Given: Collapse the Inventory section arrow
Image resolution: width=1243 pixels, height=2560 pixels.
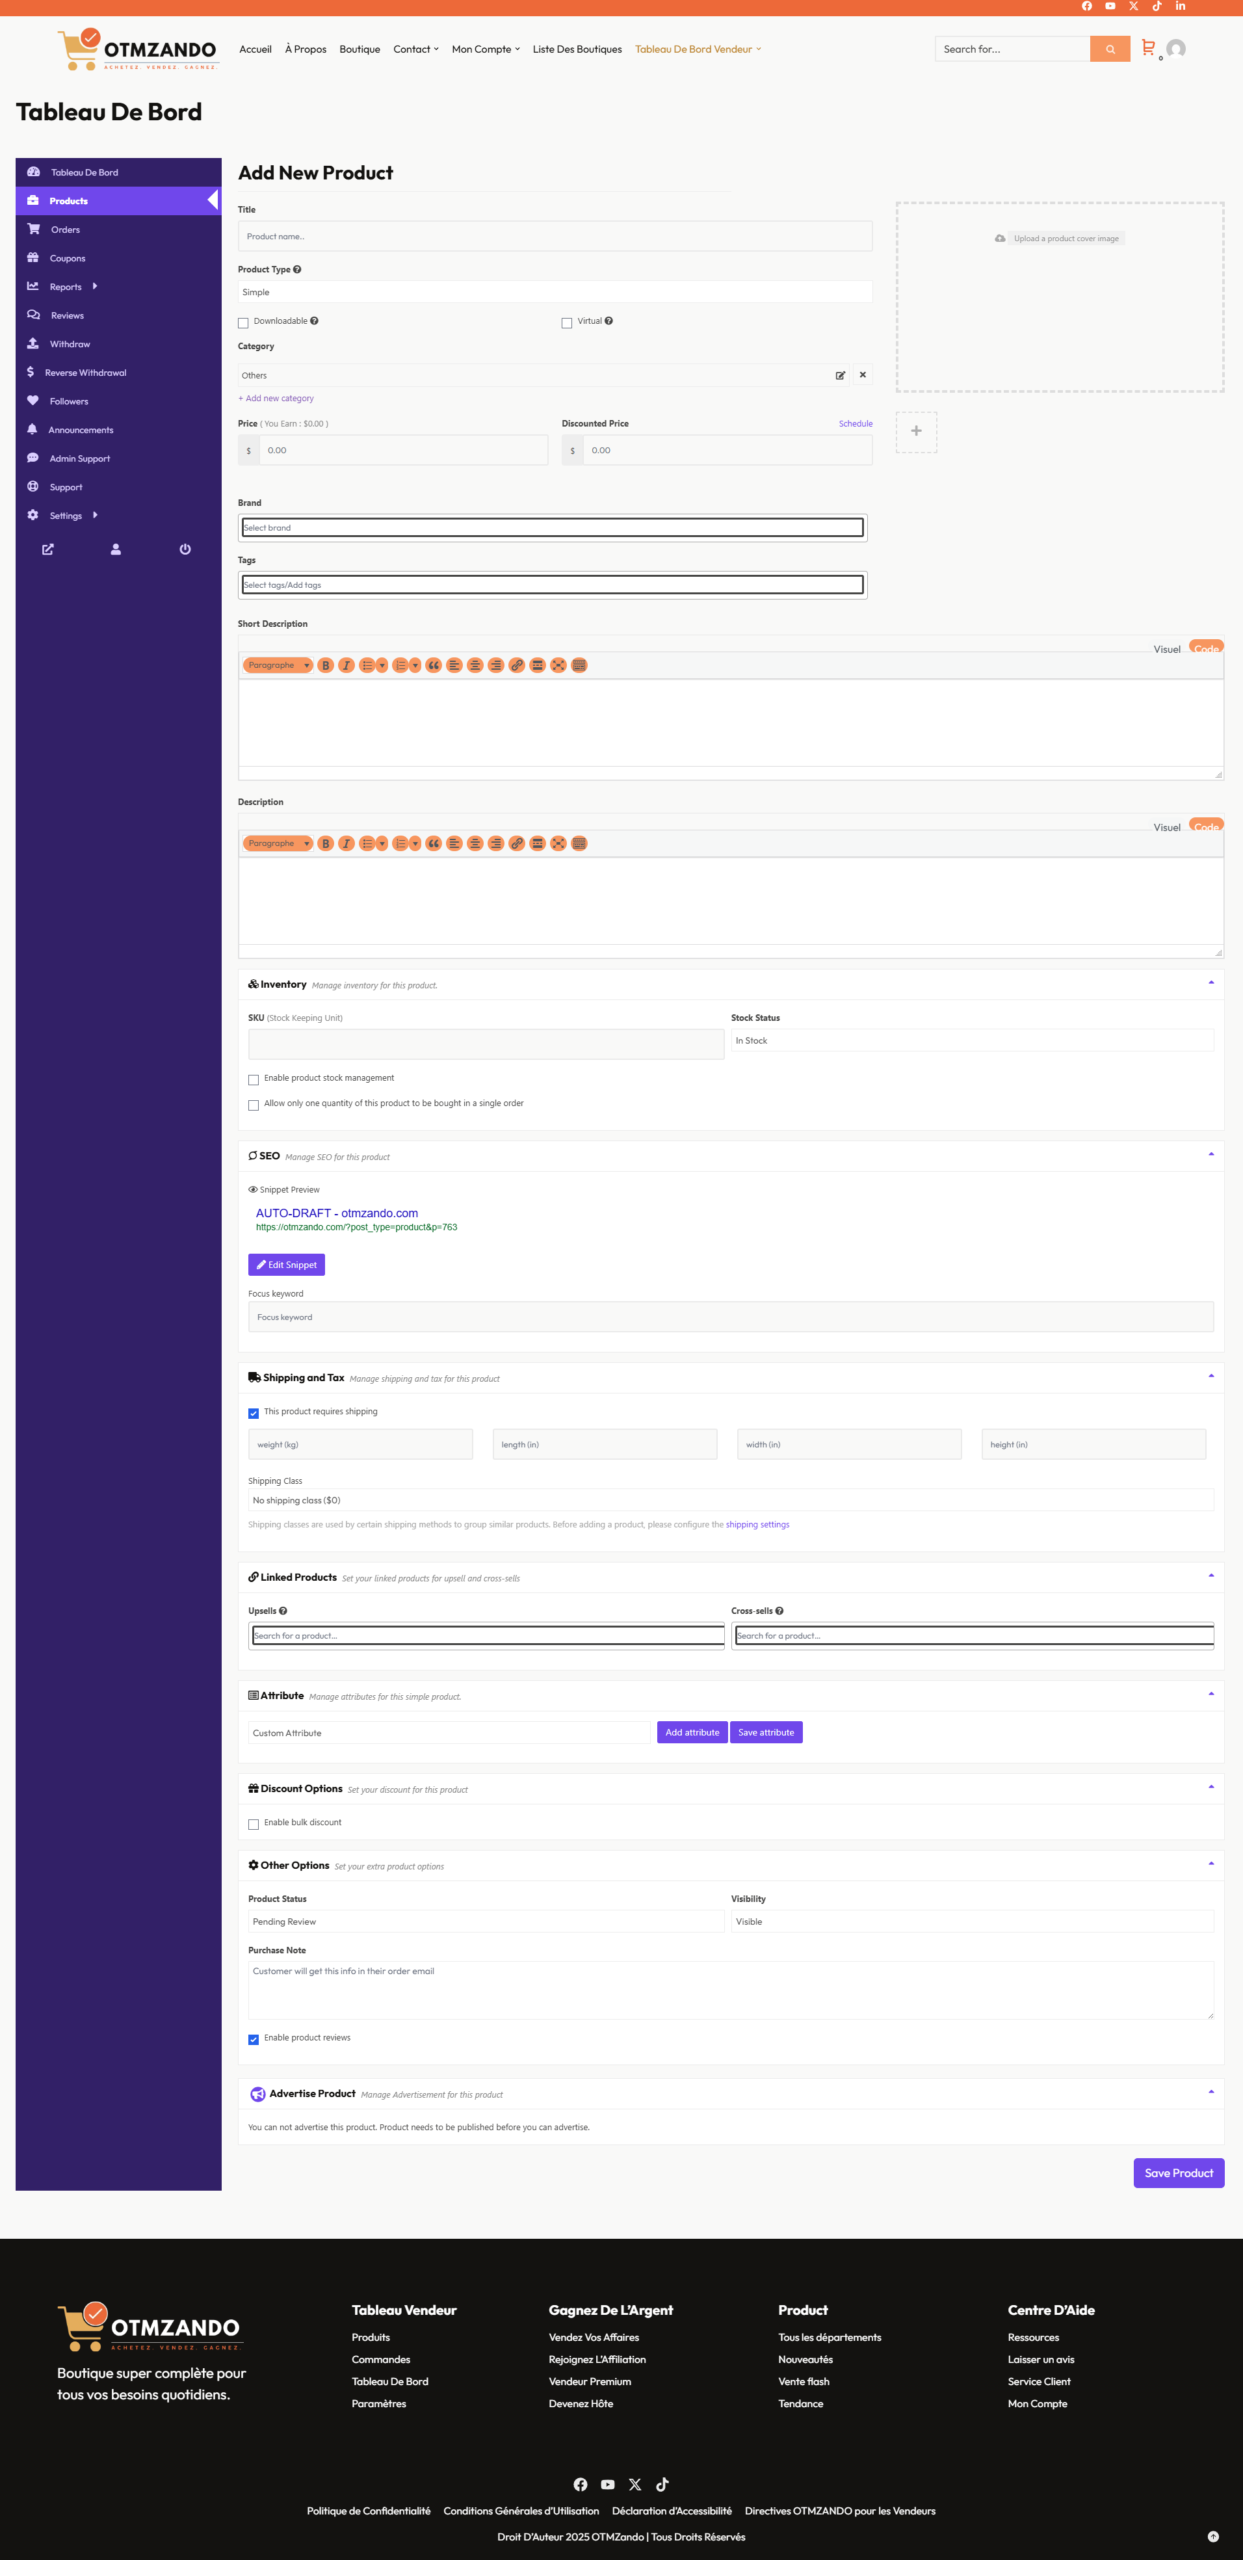Looking at the screenshot, I should coord(1210,983).
